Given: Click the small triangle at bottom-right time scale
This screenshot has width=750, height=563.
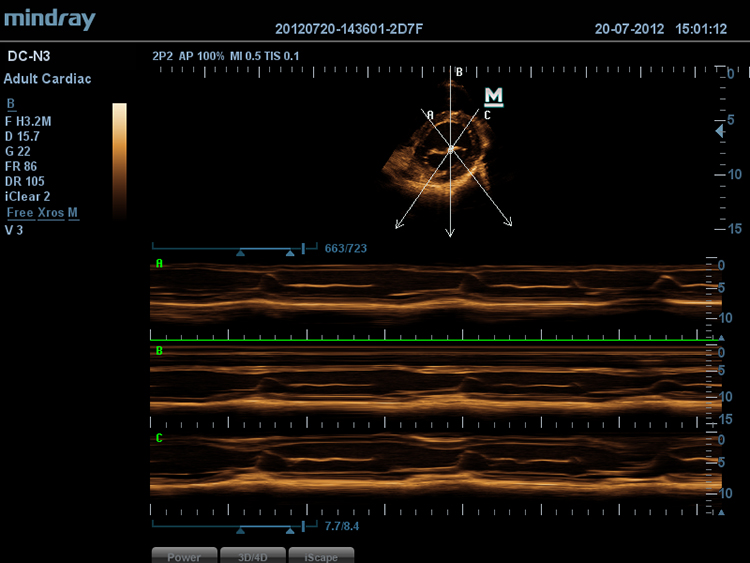Looking at the screenshot, I should 722,513.
